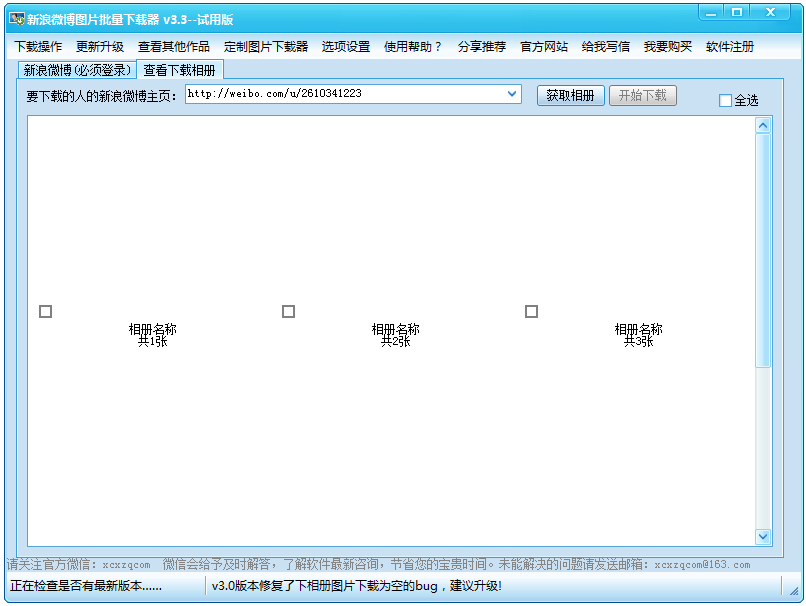Click the album list vertical scrollbar thumb
806x606 pixels.
pos(763,251)
